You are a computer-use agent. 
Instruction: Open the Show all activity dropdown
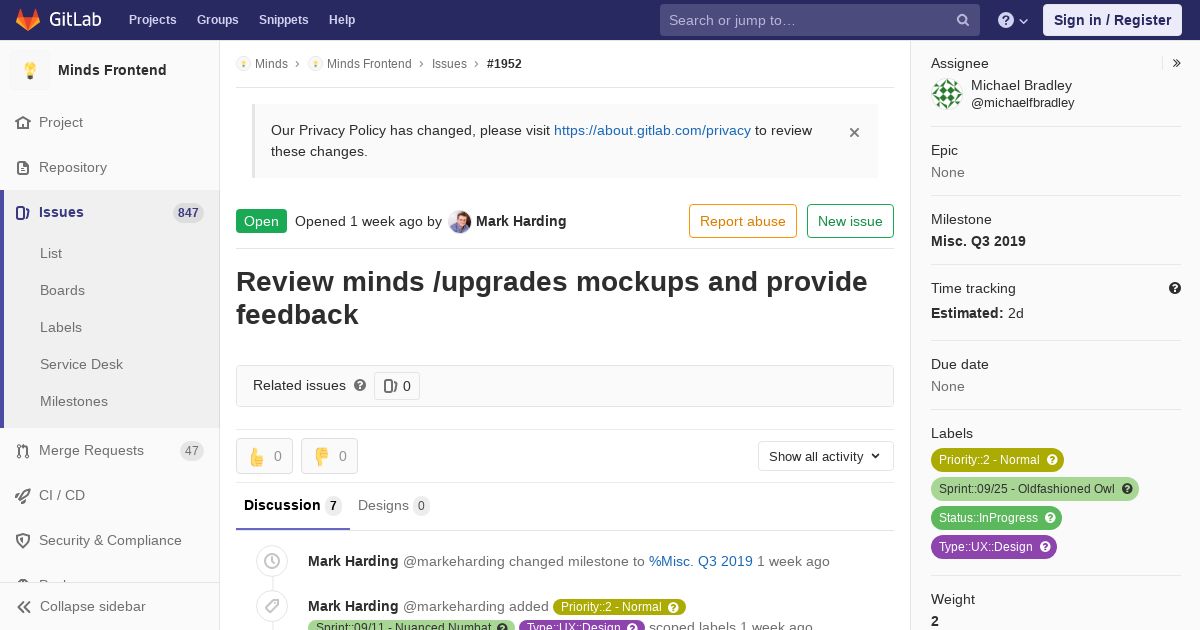(x=826, y=456)
